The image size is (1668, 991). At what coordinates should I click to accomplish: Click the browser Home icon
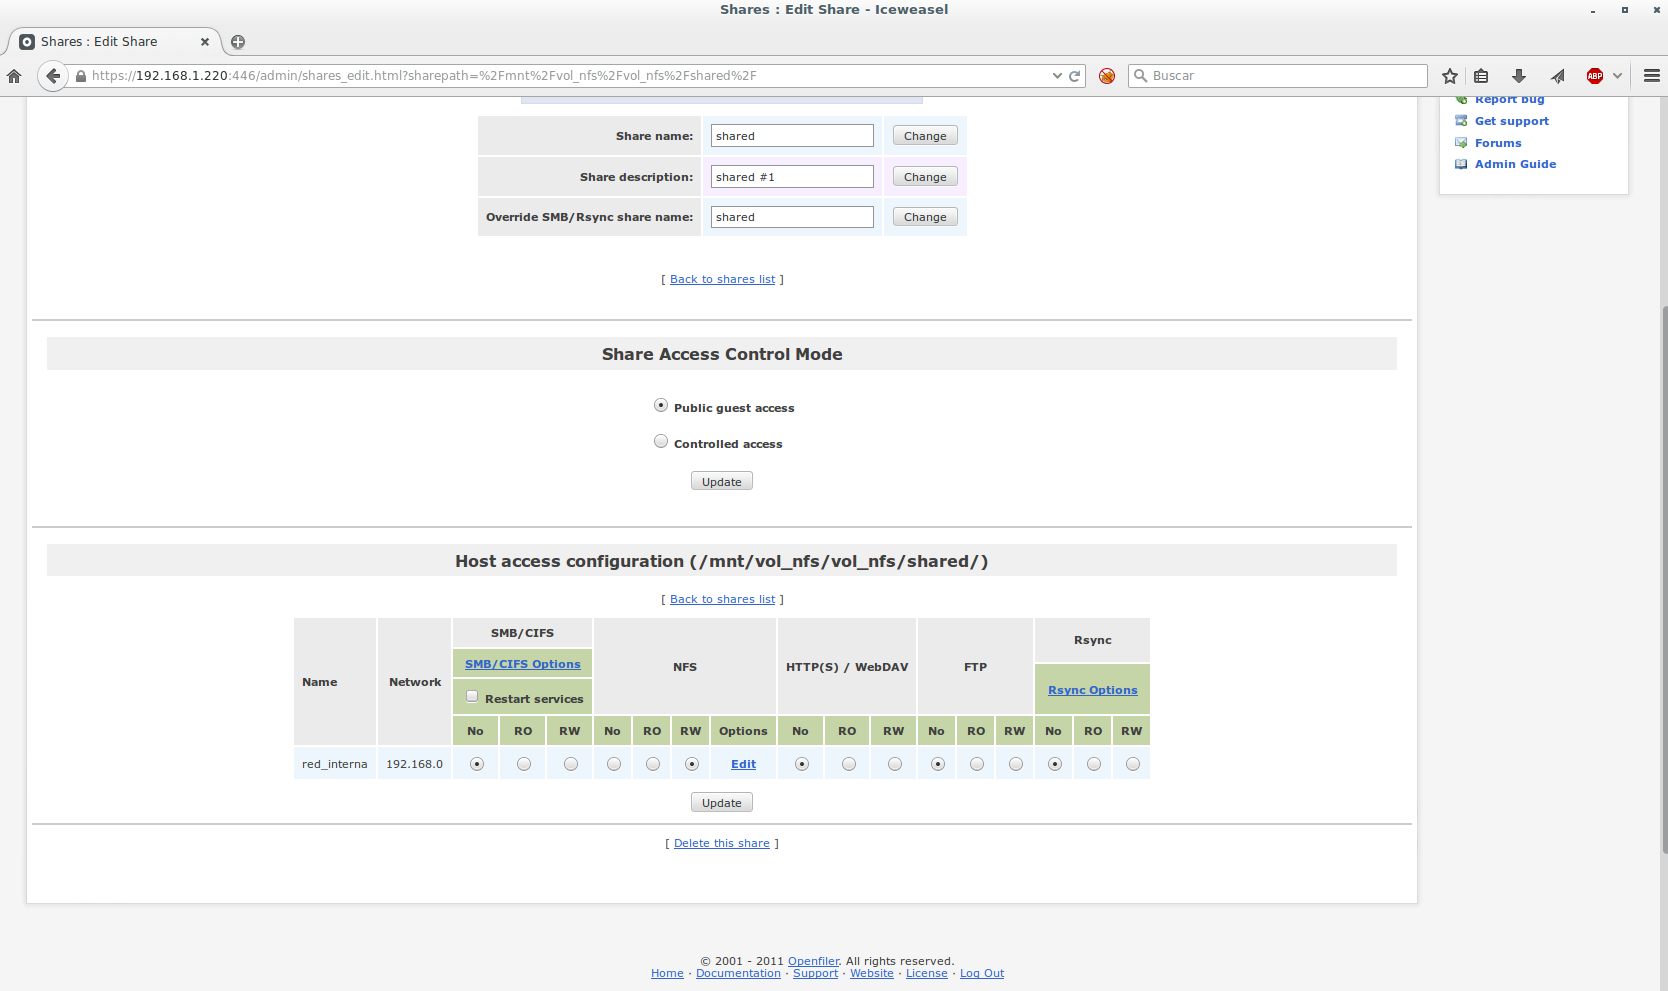[x=14, y=76]
